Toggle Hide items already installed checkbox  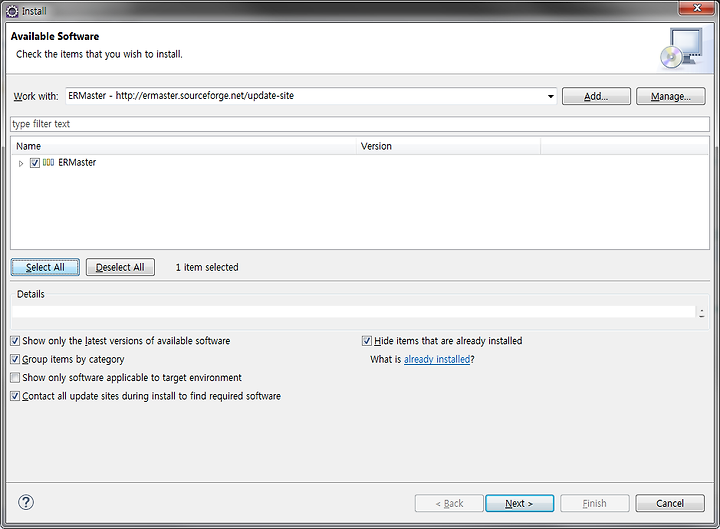pos(367,341)
